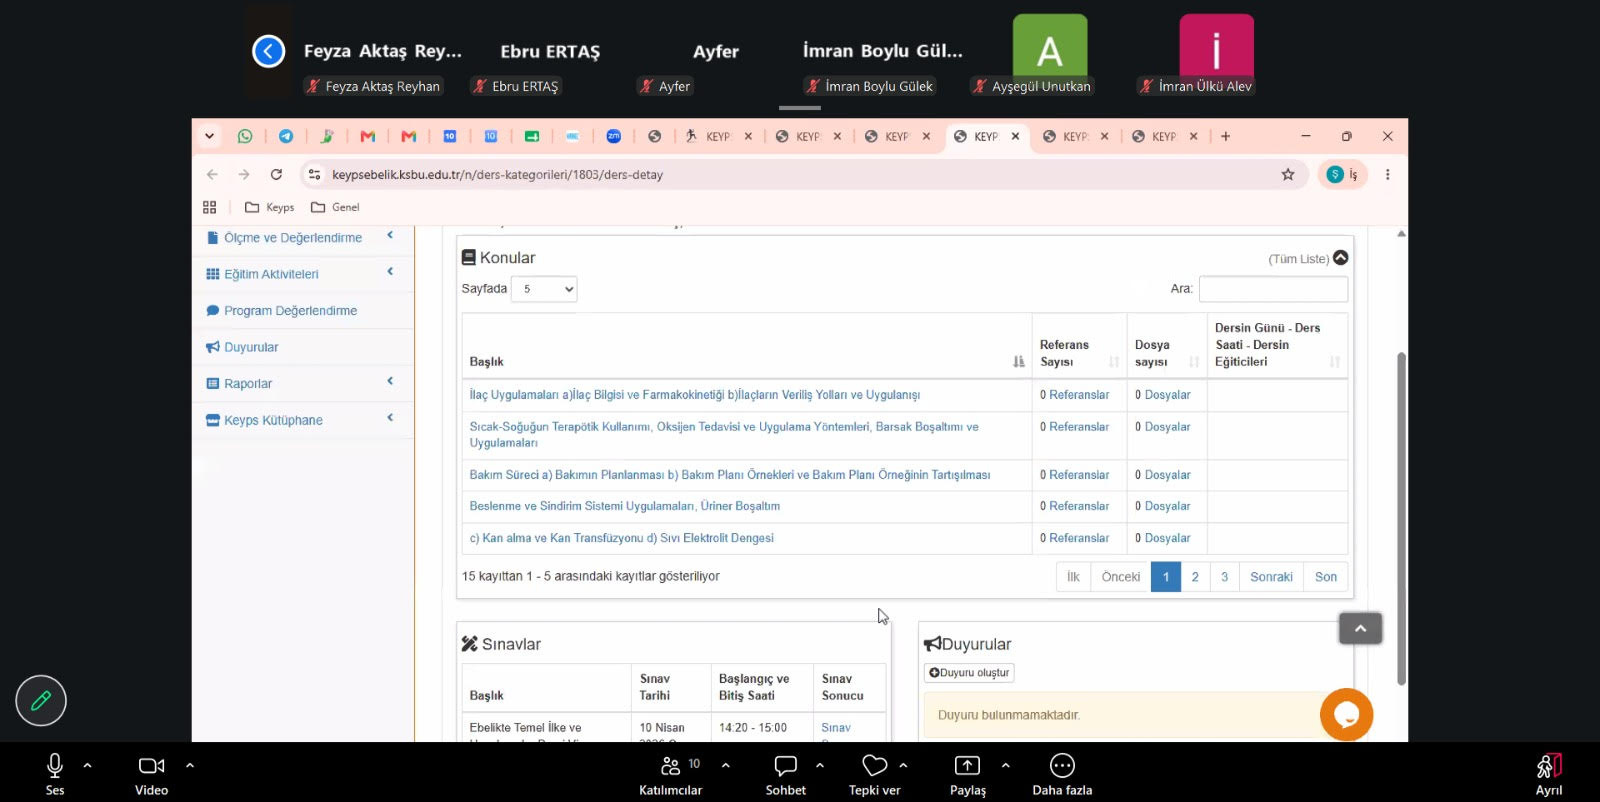Select Duyurular in the sidebar
This screenshot has width=1600, height=802.
click(x=251, y=347)
